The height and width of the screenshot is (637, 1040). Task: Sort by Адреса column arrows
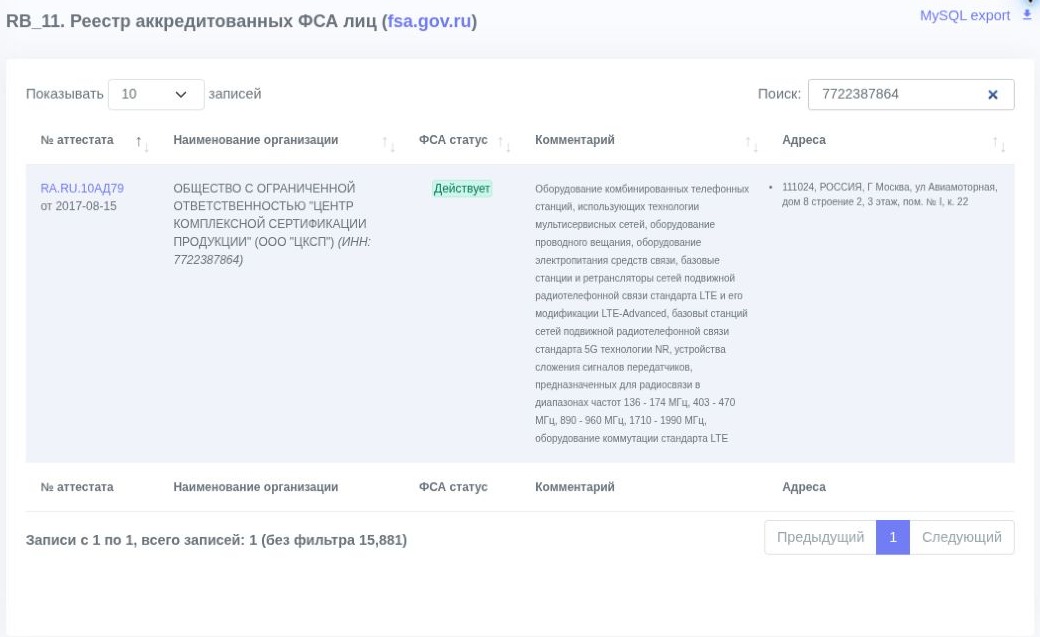pos(999,142)
